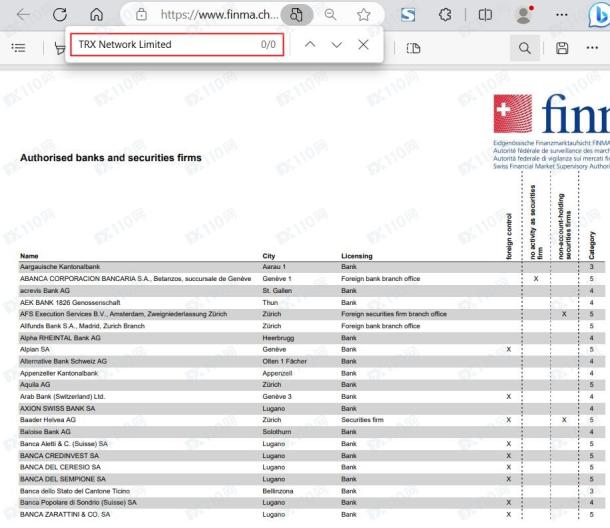Select Baader Helvea AG entry
This screenshot has width=610, height=528.
pos(48,420)
